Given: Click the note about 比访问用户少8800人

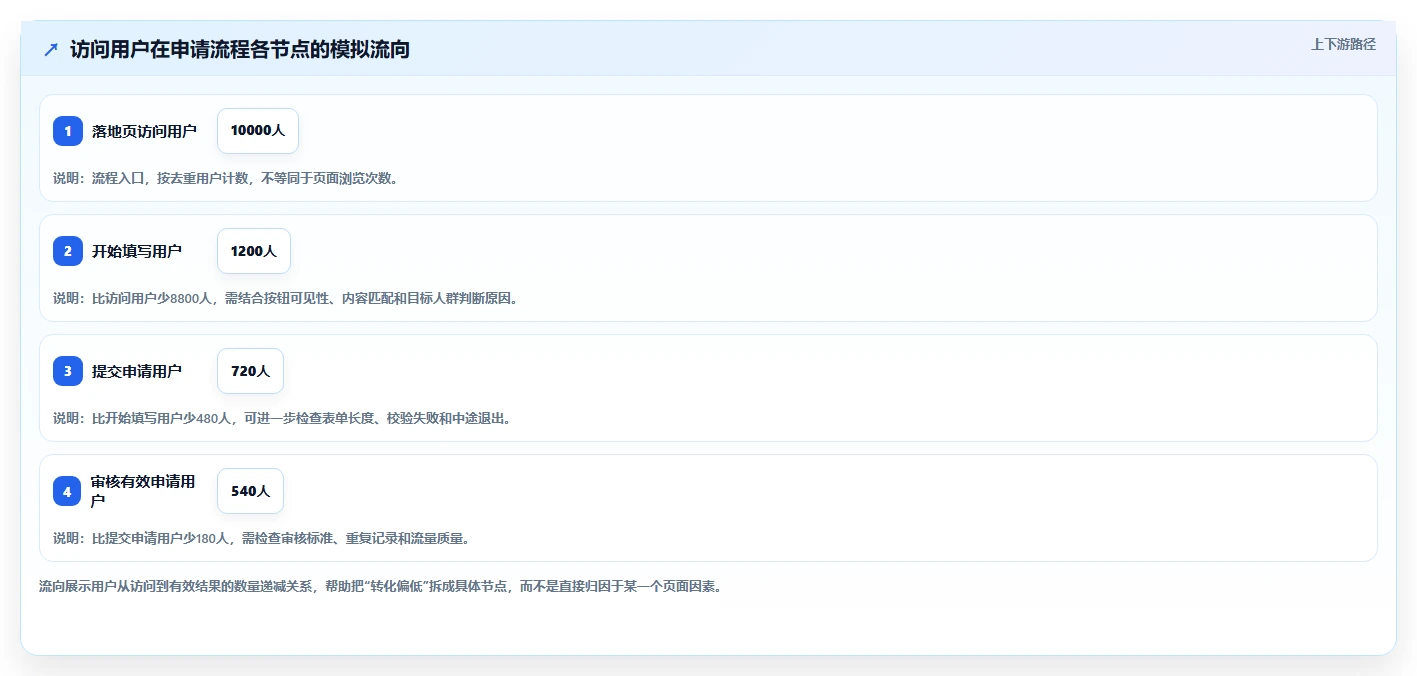Looking at the screenshot, I should [x=286, y=298].
